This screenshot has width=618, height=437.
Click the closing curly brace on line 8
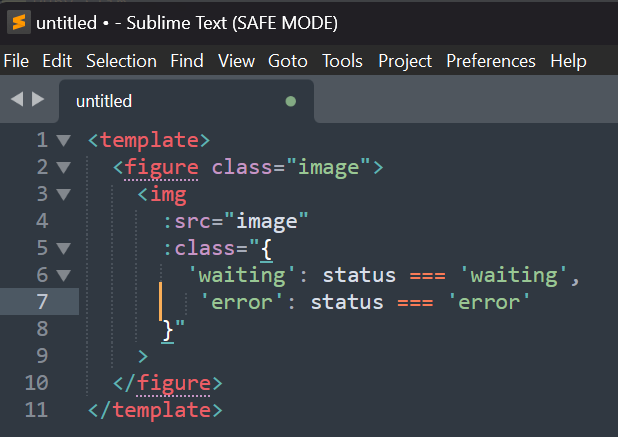(168, 330)
